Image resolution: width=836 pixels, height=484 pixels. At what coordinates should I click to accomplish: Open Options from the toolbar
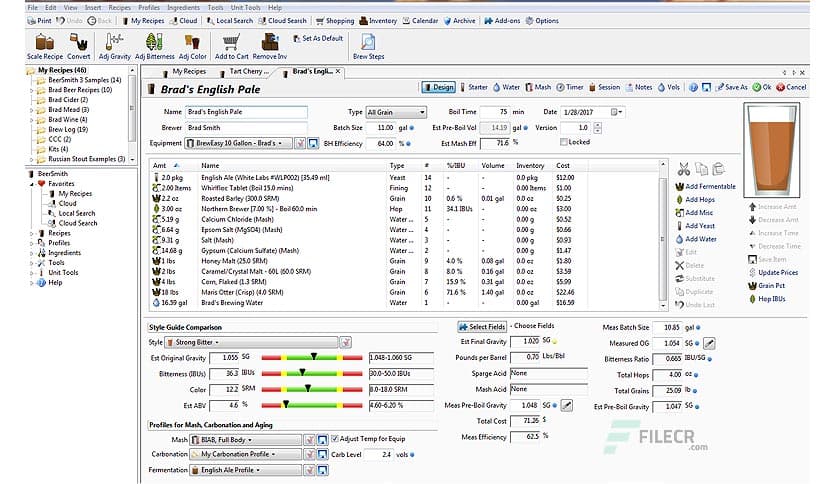pyautogui.click(x=542, y=21)
